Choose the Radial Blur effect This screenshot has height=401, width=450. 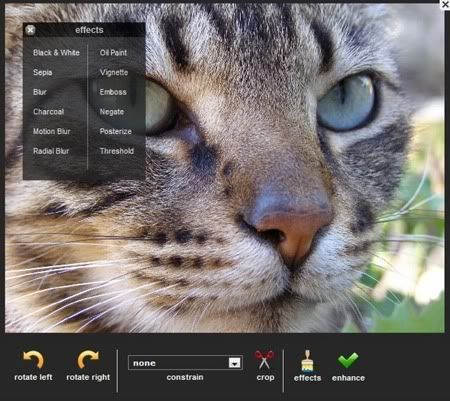coord(51,151)
